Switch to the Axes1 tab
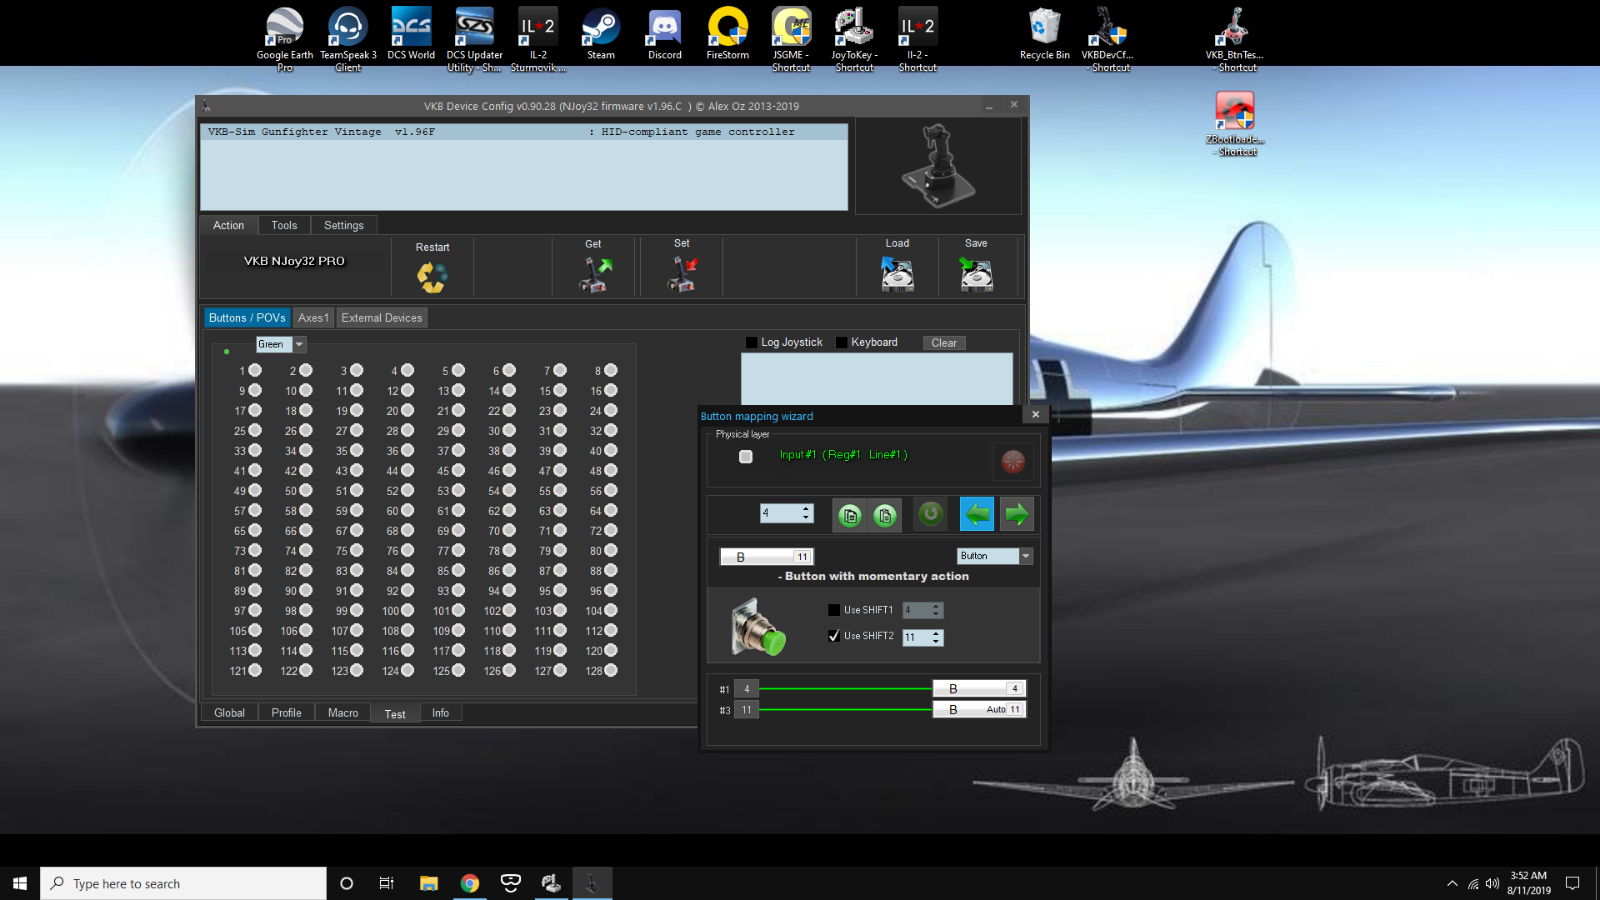Screen dimensions: 1600x900 pyautogui.click(x=313, y=318)
